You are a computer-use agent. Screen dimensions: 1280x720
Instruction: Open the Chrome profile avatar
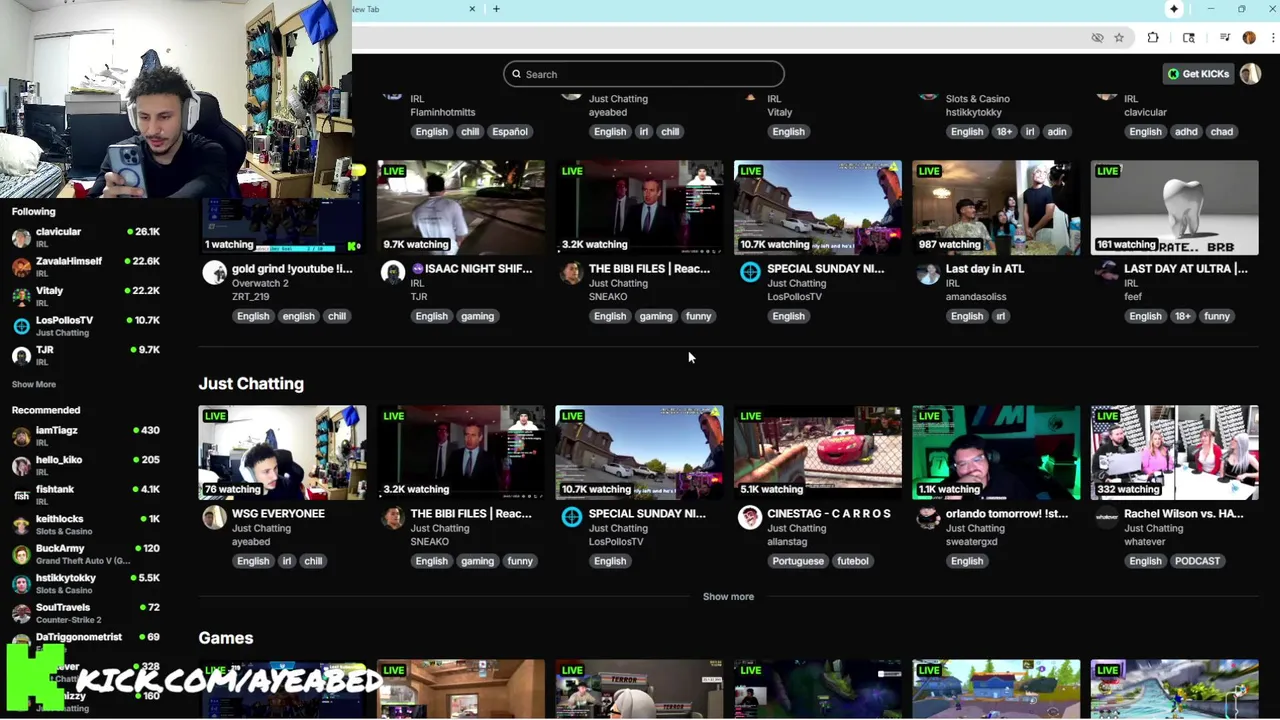(1249, 38)
